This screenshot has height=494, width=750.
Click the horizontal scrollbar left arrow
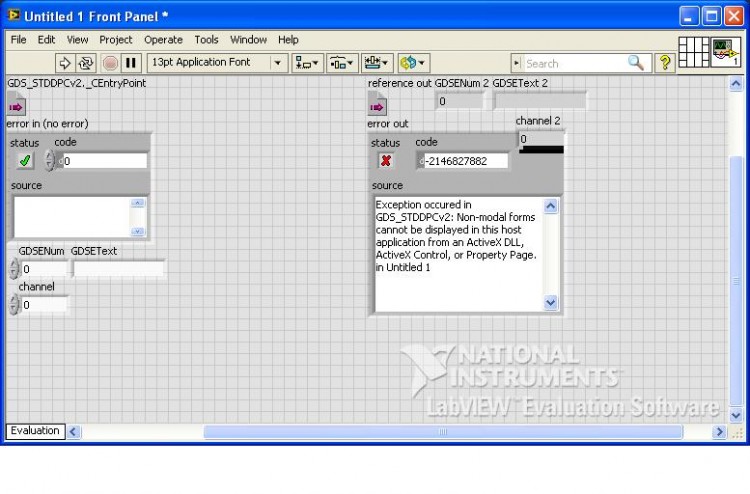pos(73,432)
